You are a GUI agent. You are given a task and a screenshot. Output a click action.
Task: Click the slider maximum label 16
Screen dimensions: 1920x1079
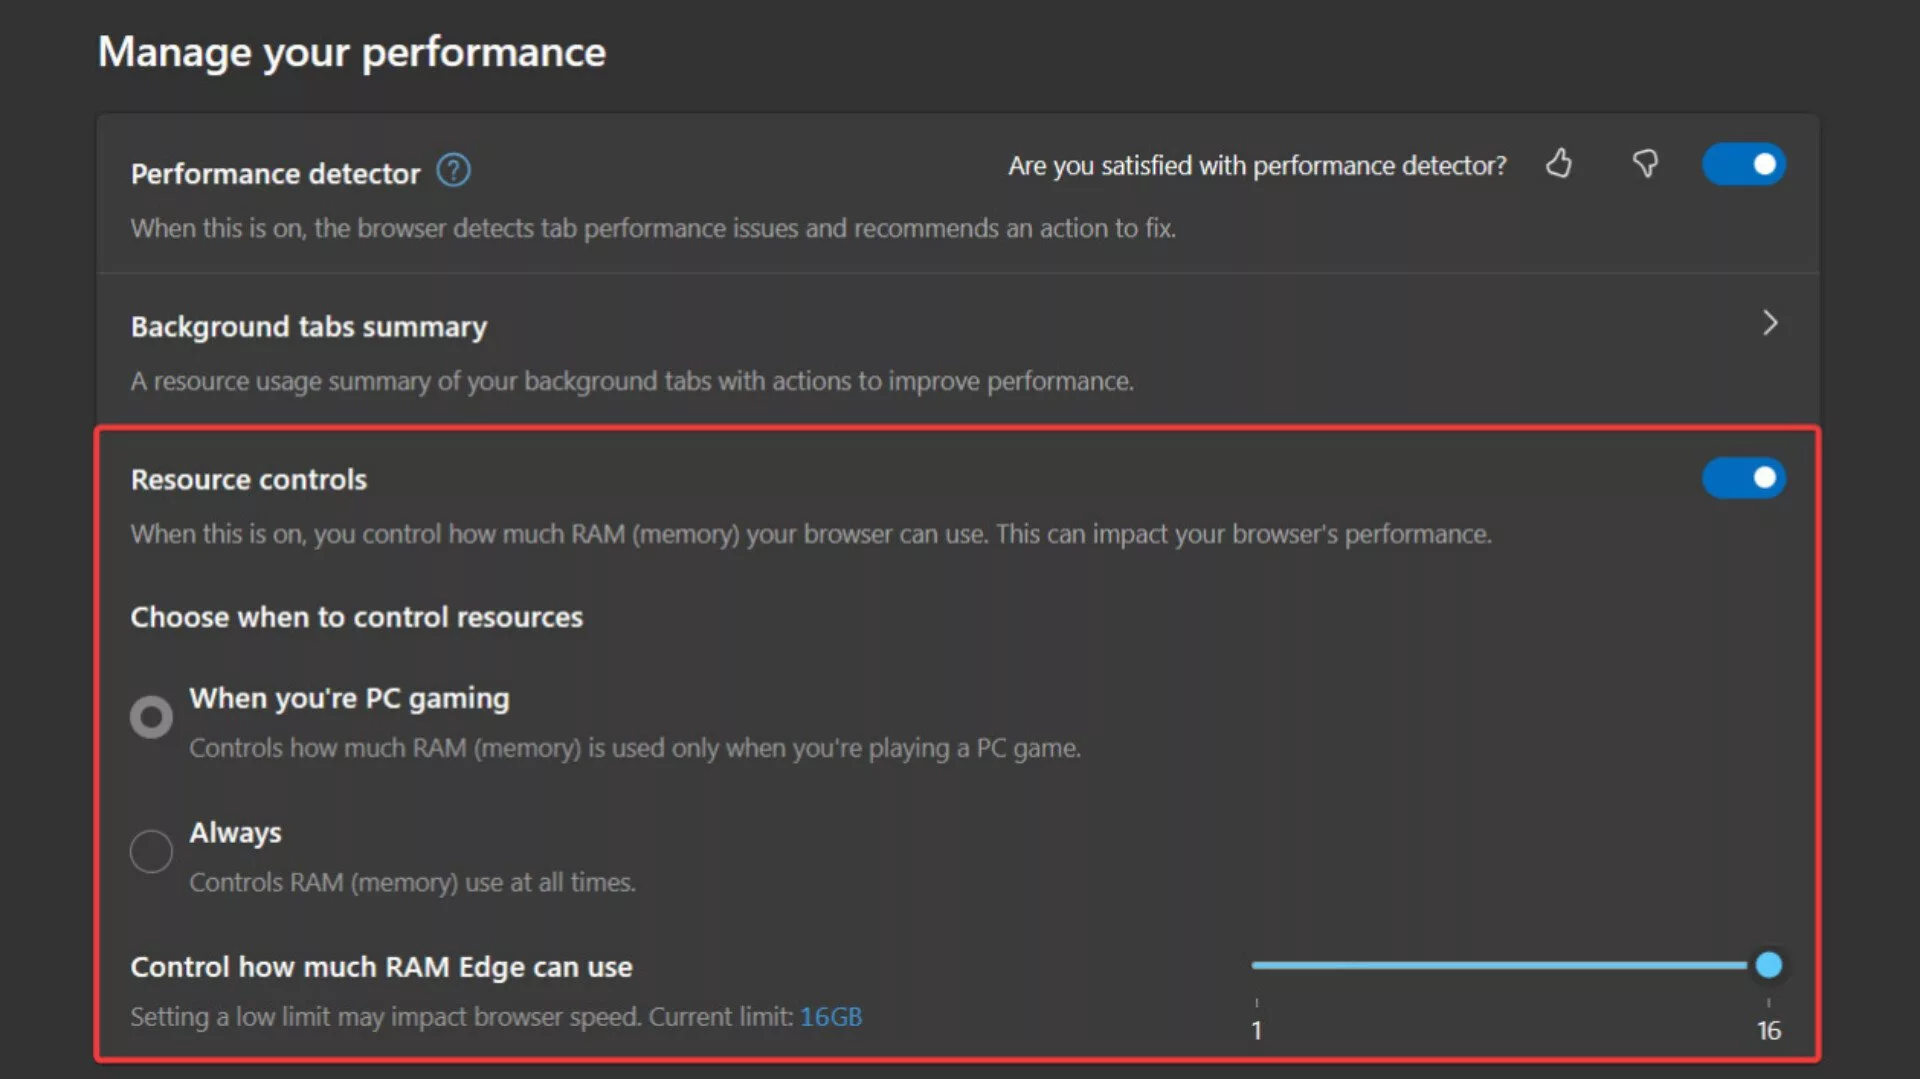(1769, 1031)
